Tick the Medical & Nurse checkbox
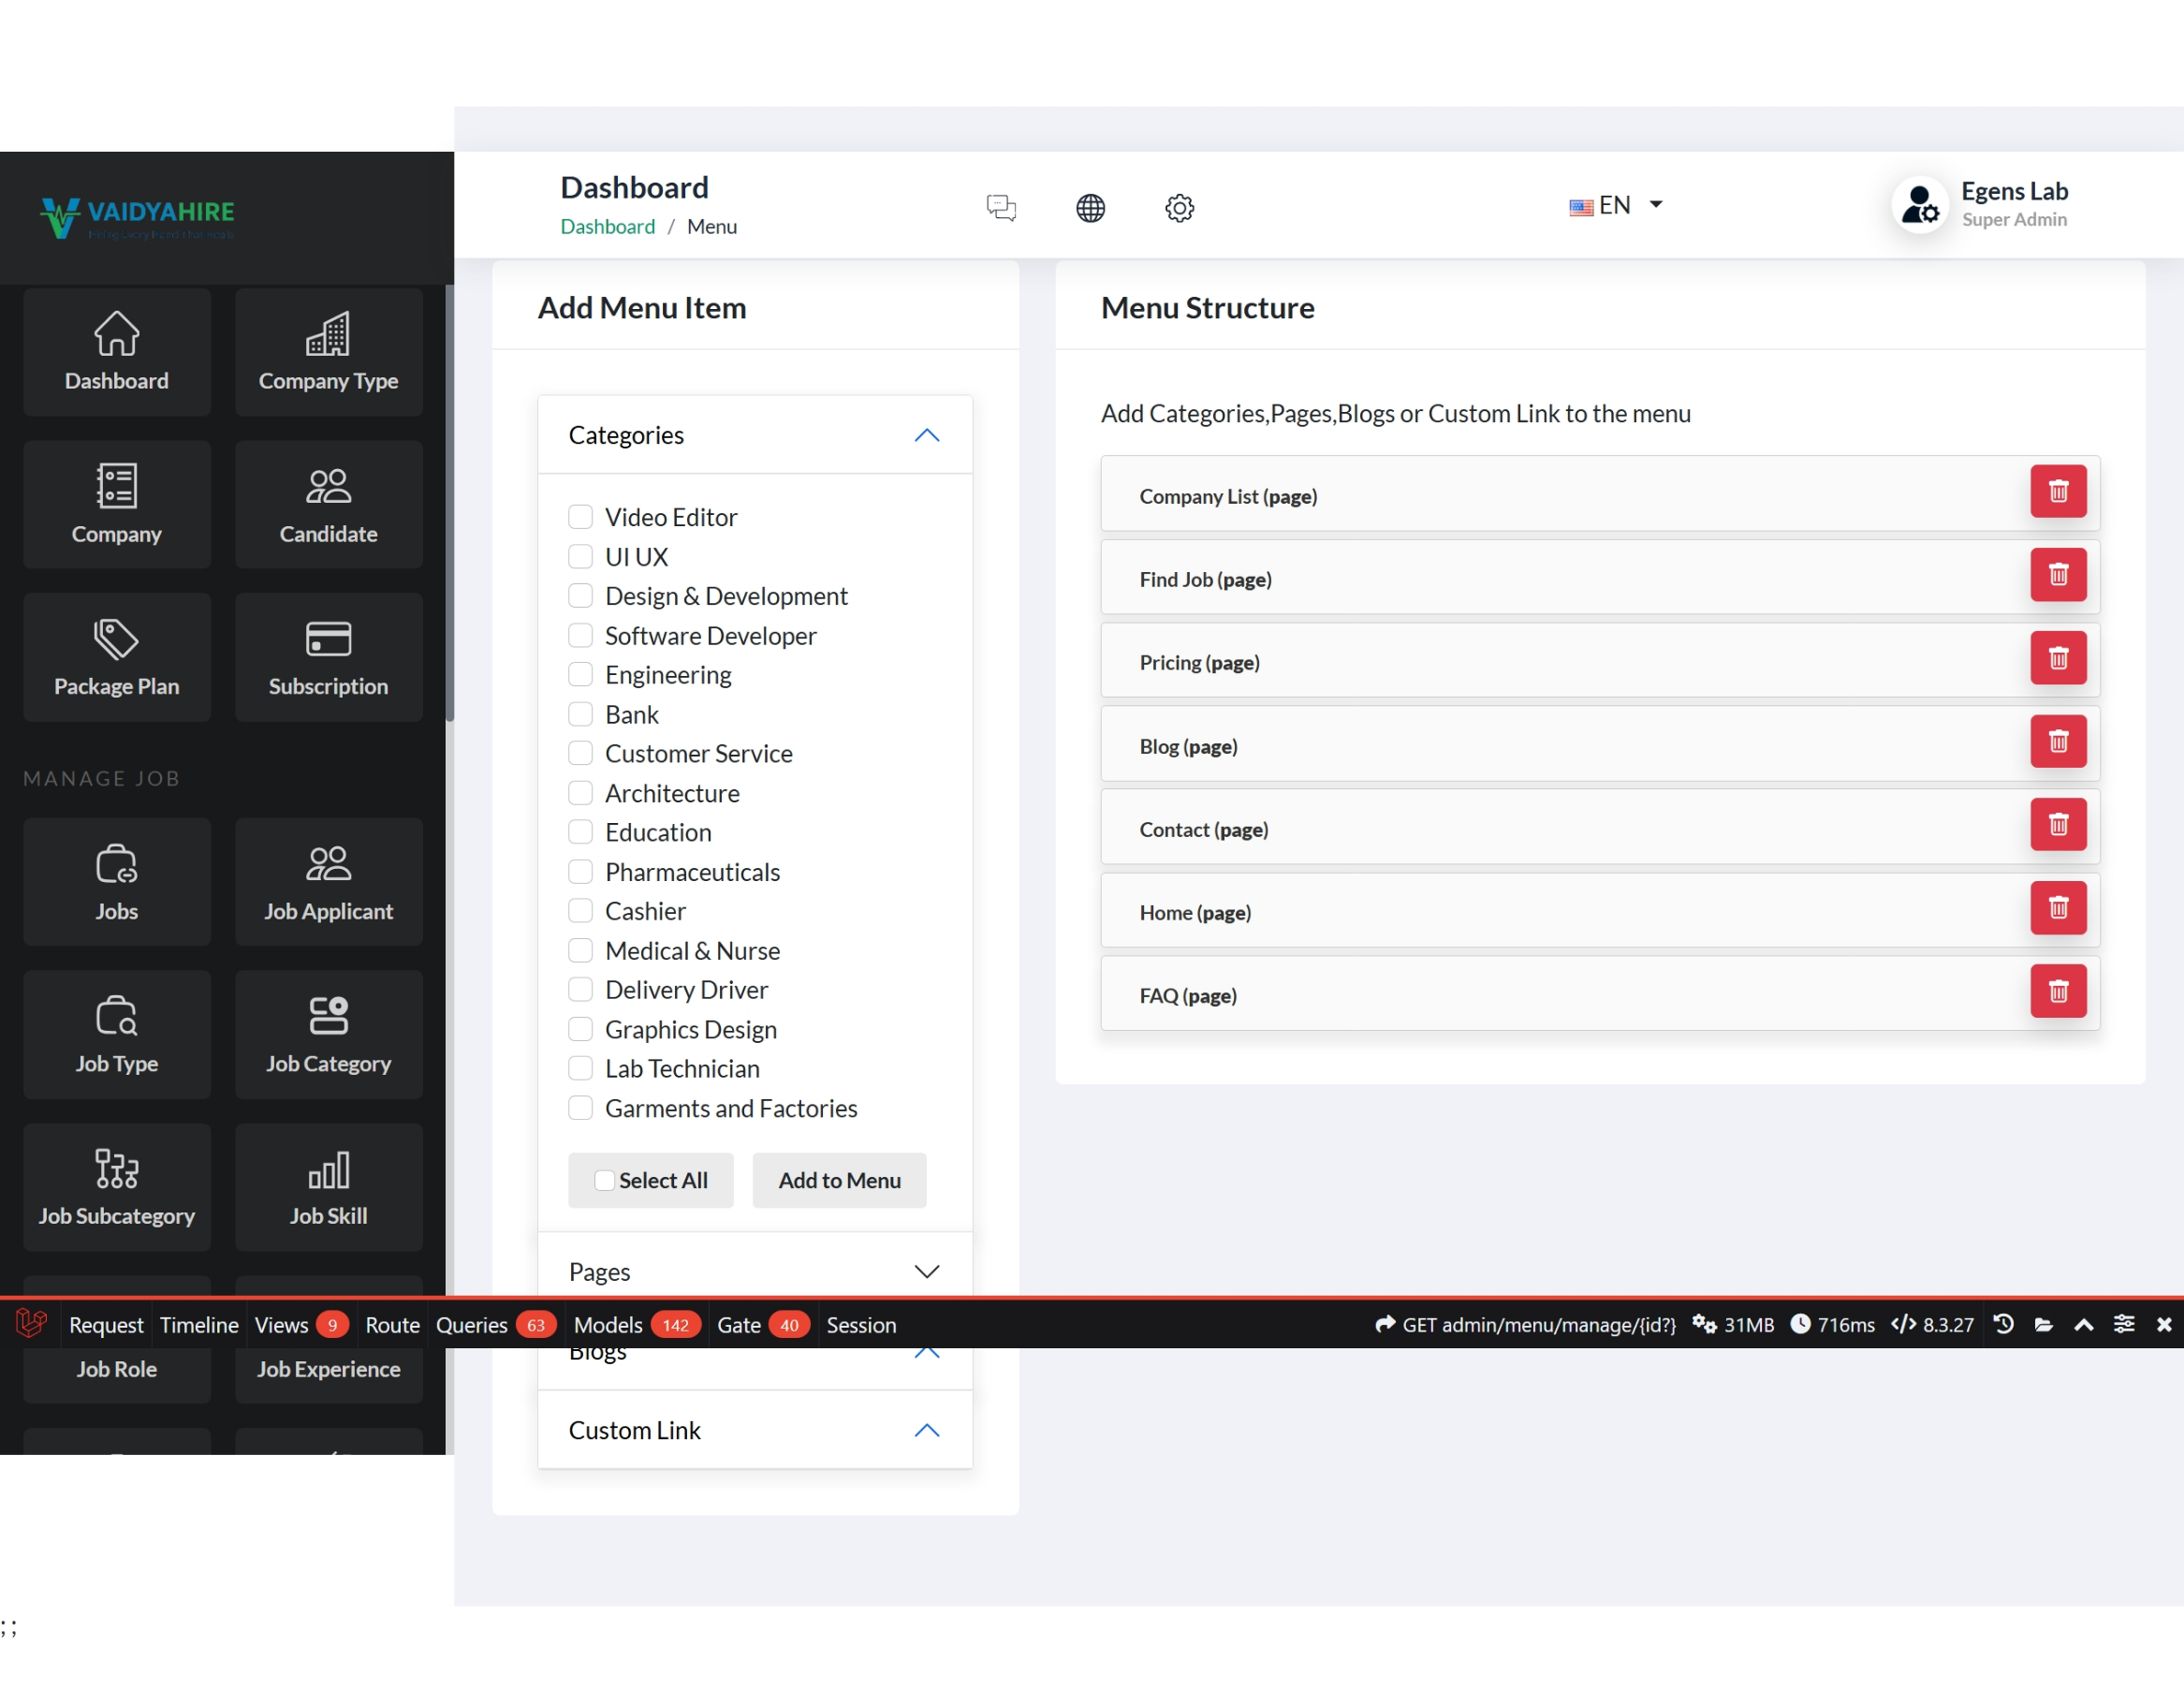The height and width of the screenshot is (1690, 2184). click(x=580, y=950)
